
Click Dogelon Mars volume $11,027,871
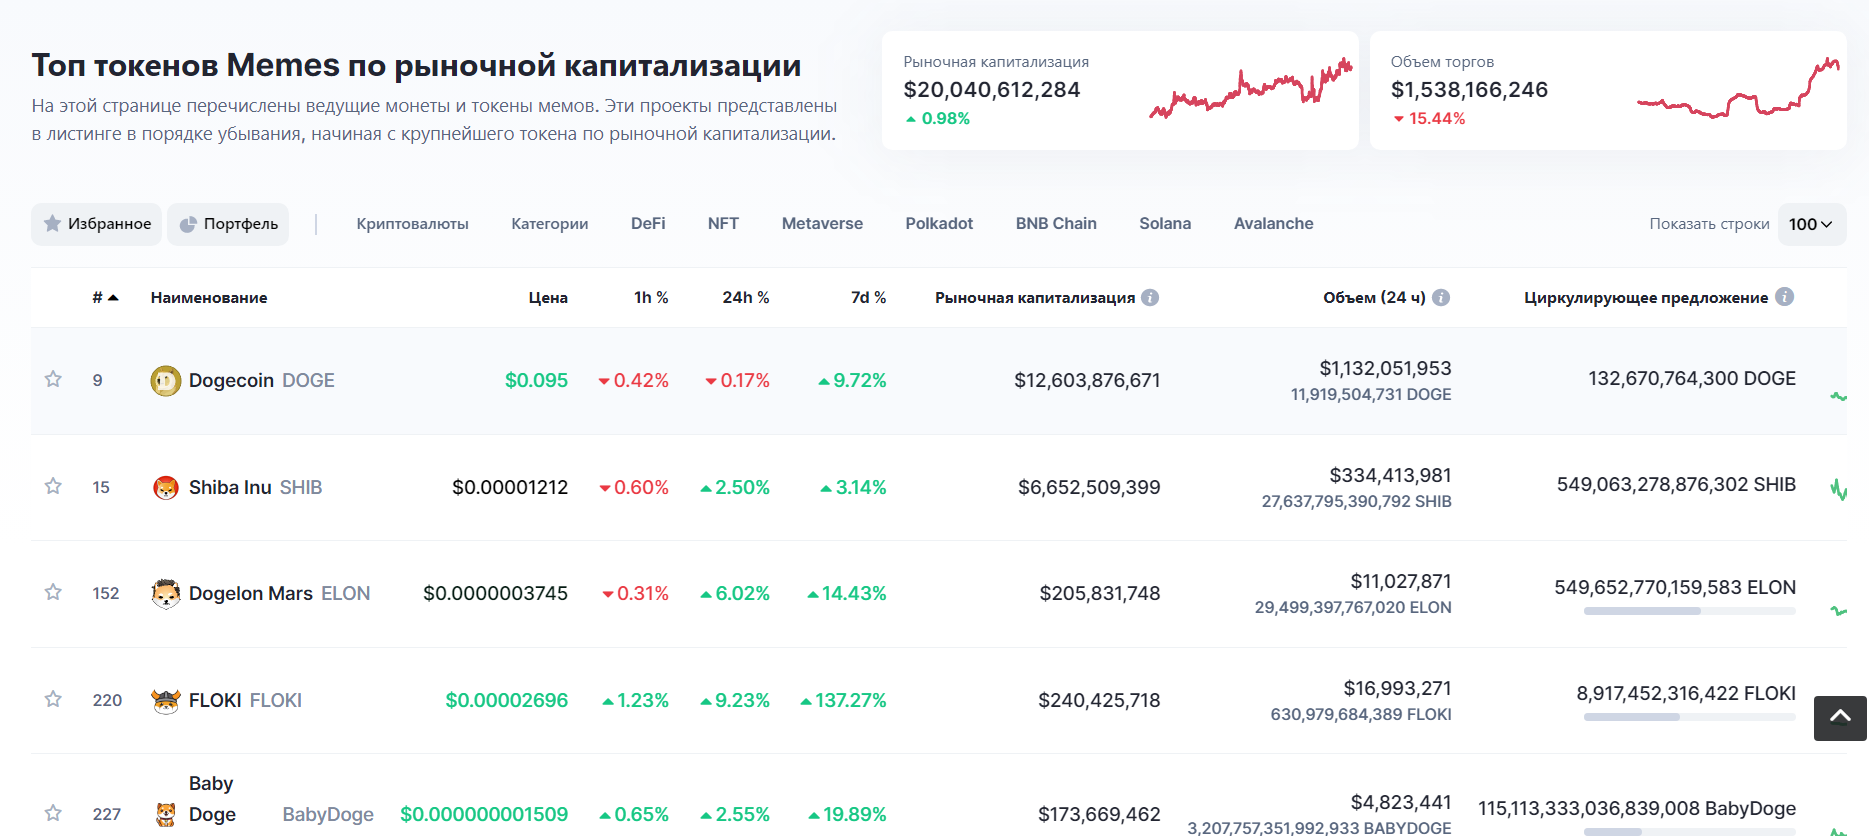click(1400, 581)
